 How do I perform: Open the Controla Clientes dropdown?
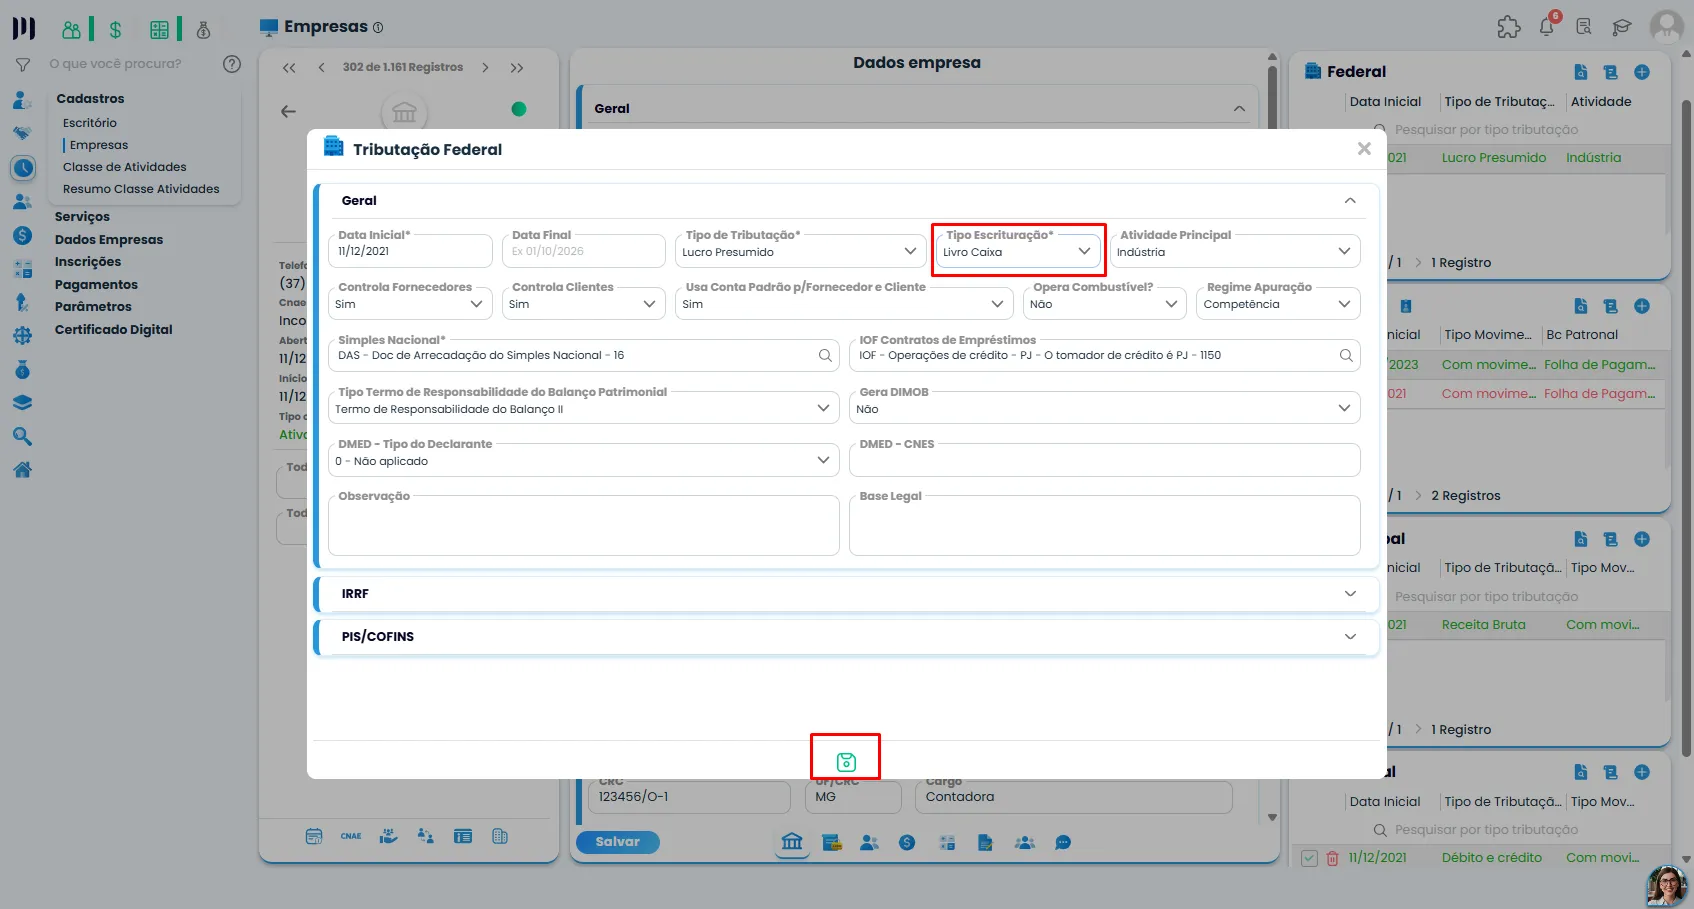click(584, 303)
